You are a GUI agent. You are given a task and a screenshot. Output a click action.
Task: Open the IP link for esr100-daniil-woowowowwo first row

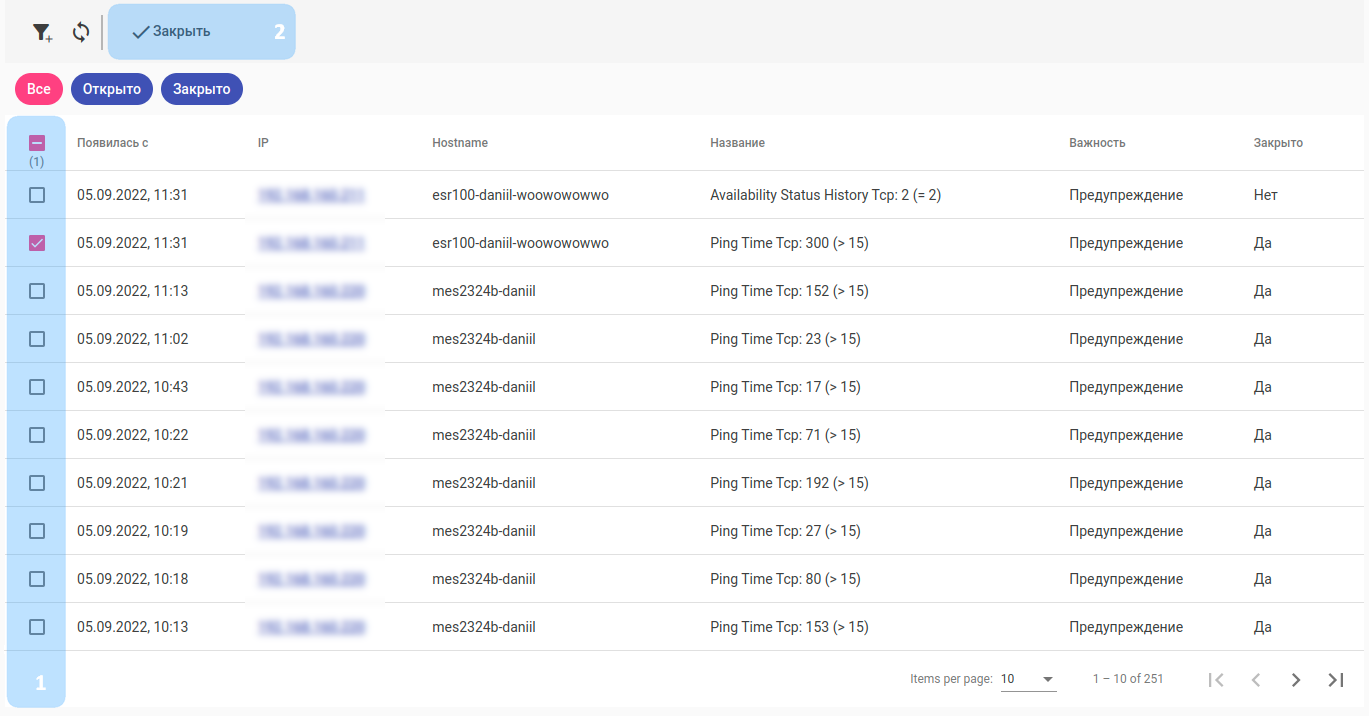(x=310, y=195)
